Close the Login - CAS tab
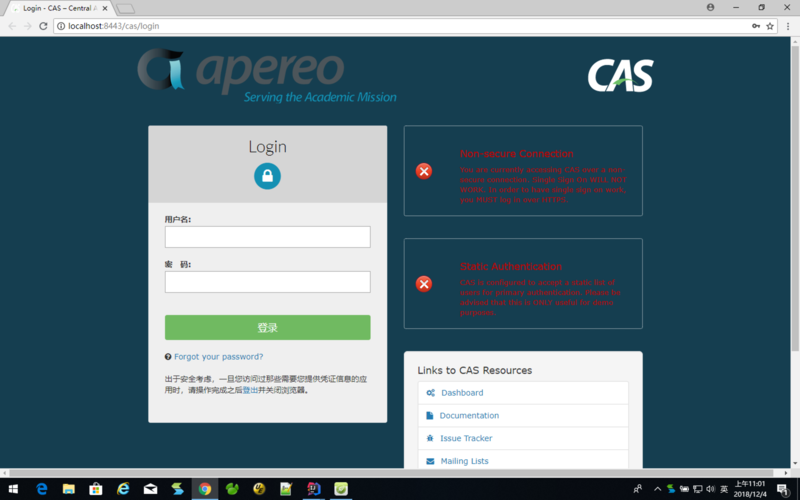Viewport: 800px width, 500px height. 105,8
